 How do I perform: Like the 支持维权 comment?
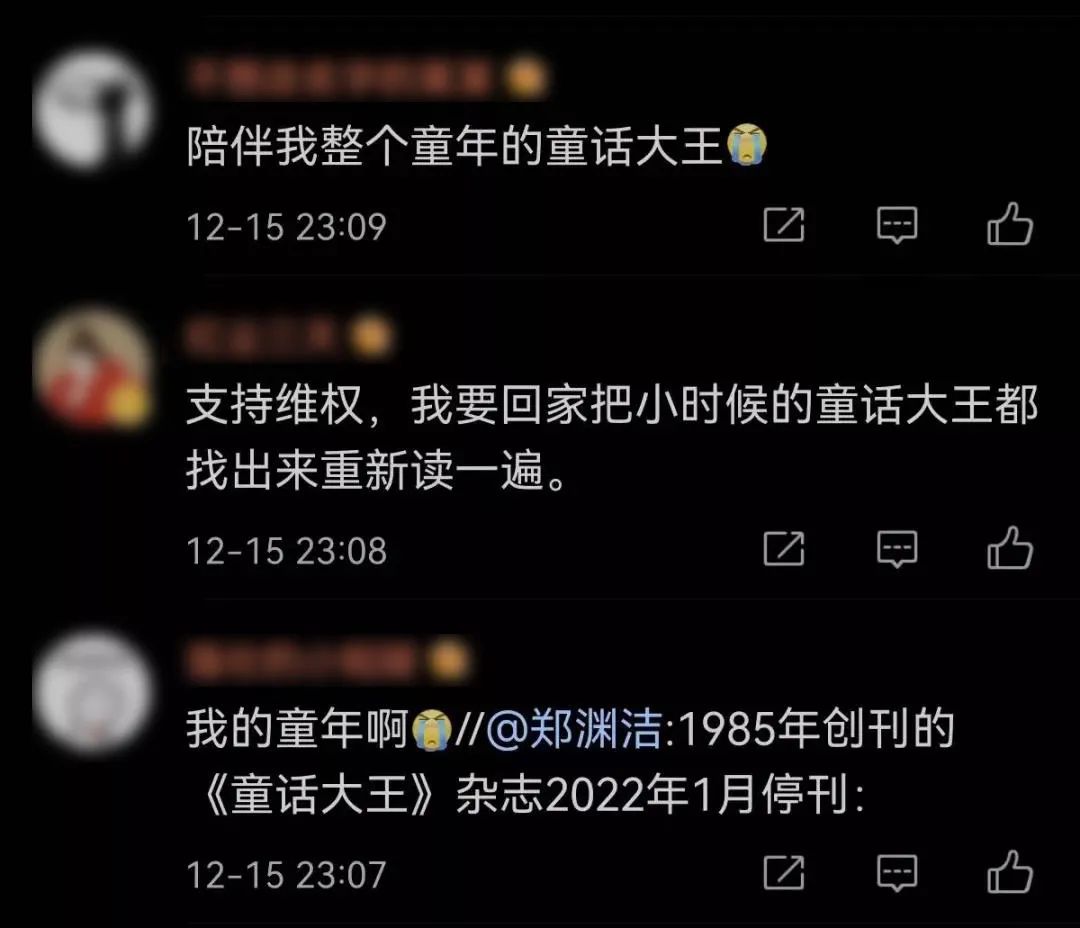click(1010, 548)
